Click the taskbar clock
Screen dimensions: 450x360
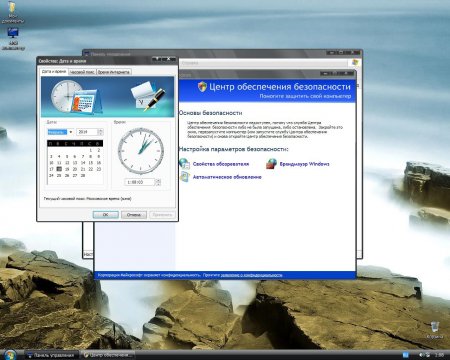(x=439, y=355)
